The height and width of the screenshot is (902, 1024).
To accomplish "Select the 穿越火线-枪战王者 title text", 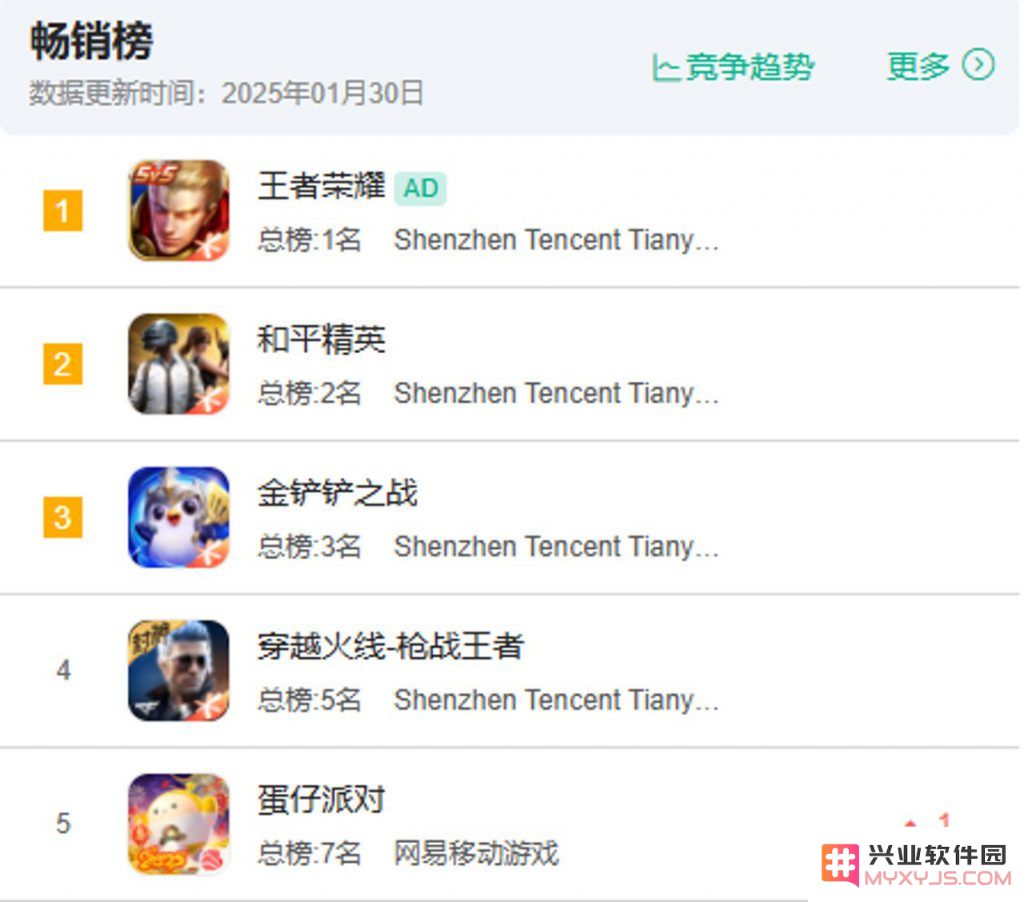I will tap(391, 647).
